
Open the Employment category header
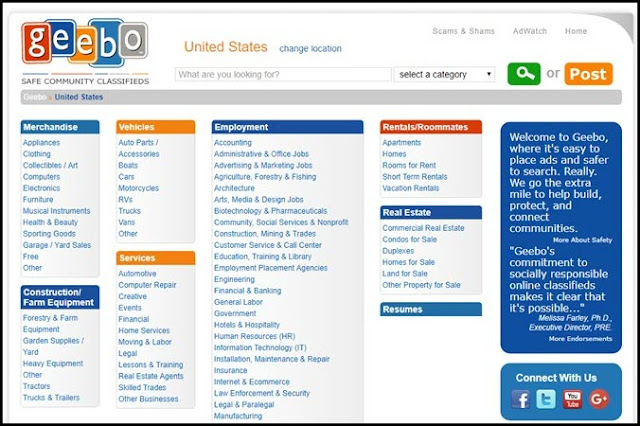click(x=287, y=127)
